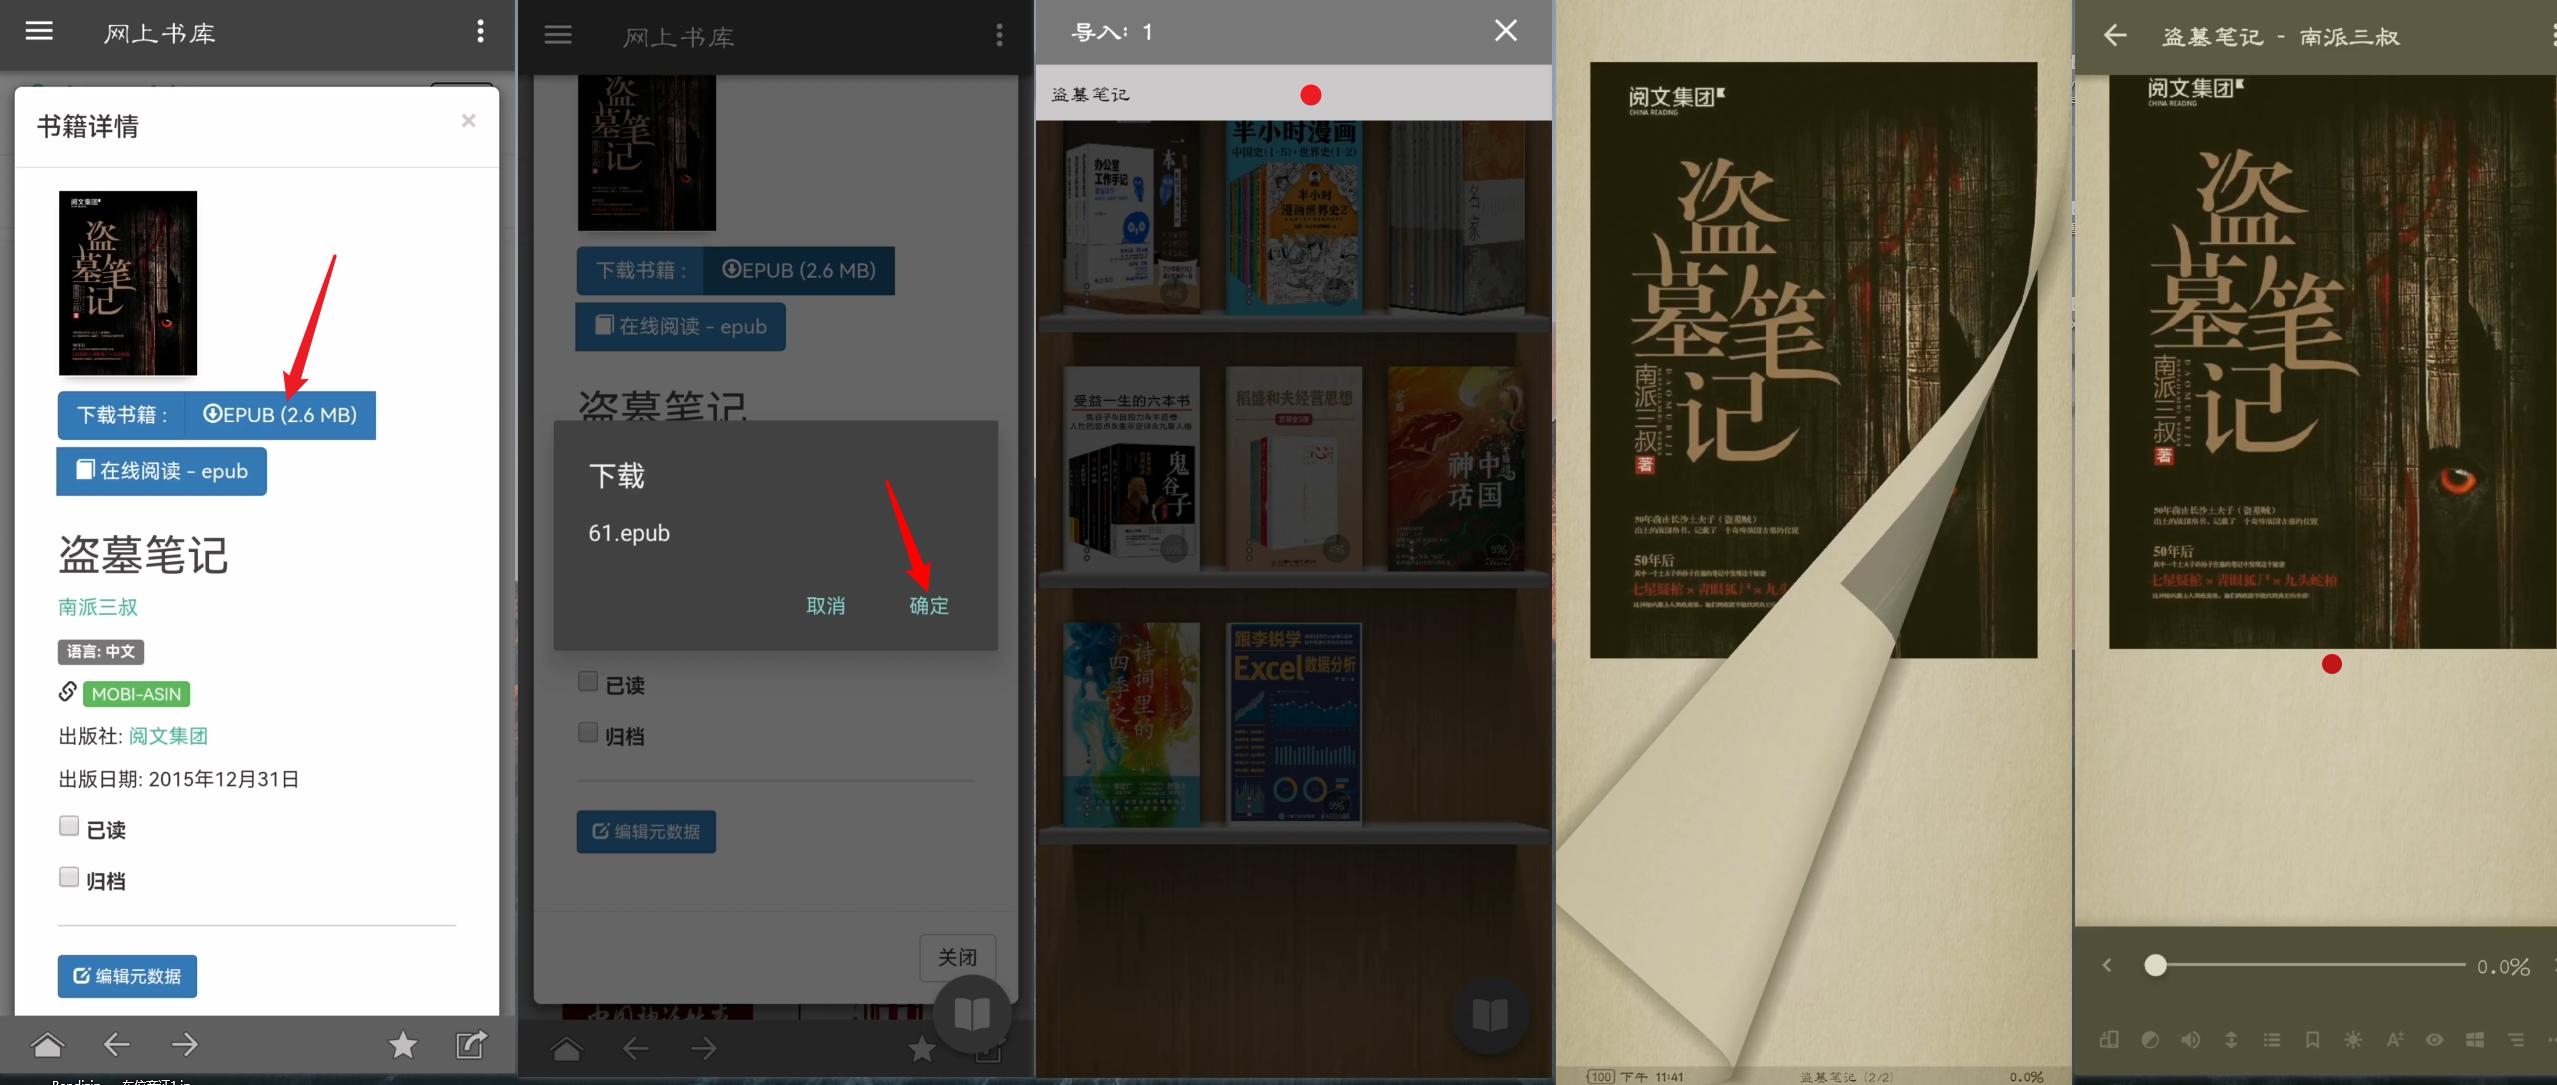Open font size A± icon
2557x1085 pixels.
2394,1040
